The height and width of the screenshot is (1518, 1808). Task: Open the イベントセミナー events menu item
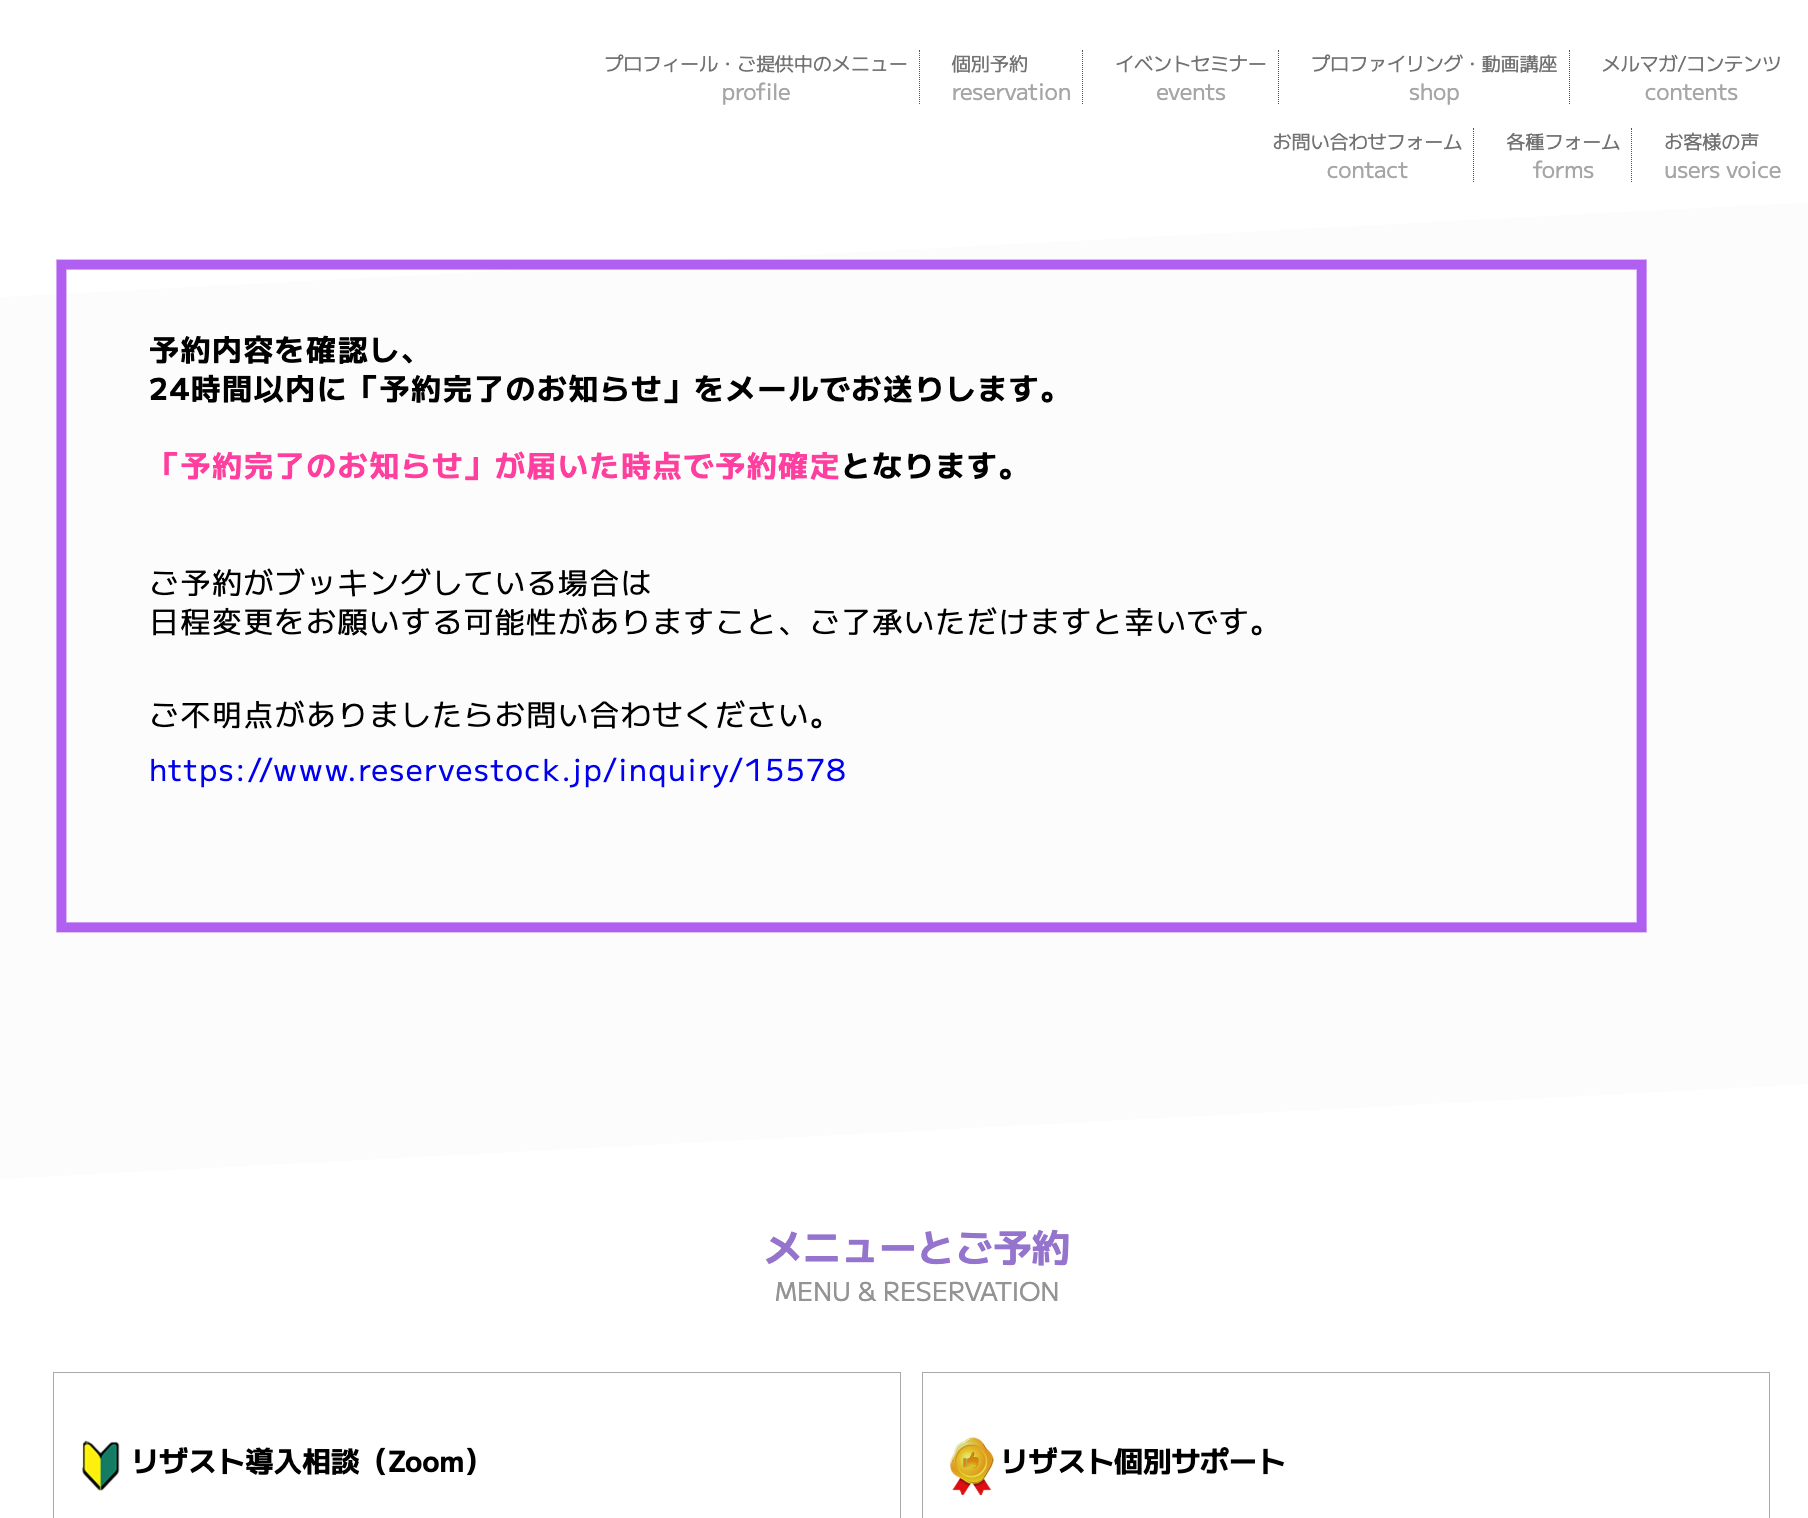tap(1190, 78)
